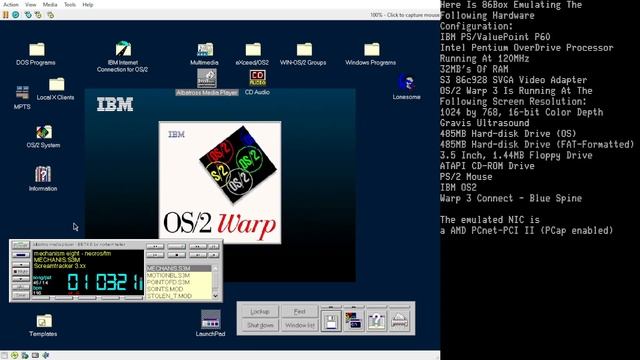
Task: Click the Shut down button in LaunchPad
Action: click(260, 325)
